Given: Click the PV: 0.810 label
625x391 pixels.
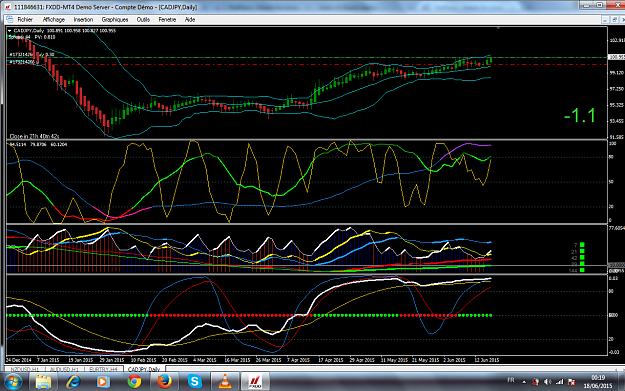Looking at the screenshot, I should pos(45,37).
